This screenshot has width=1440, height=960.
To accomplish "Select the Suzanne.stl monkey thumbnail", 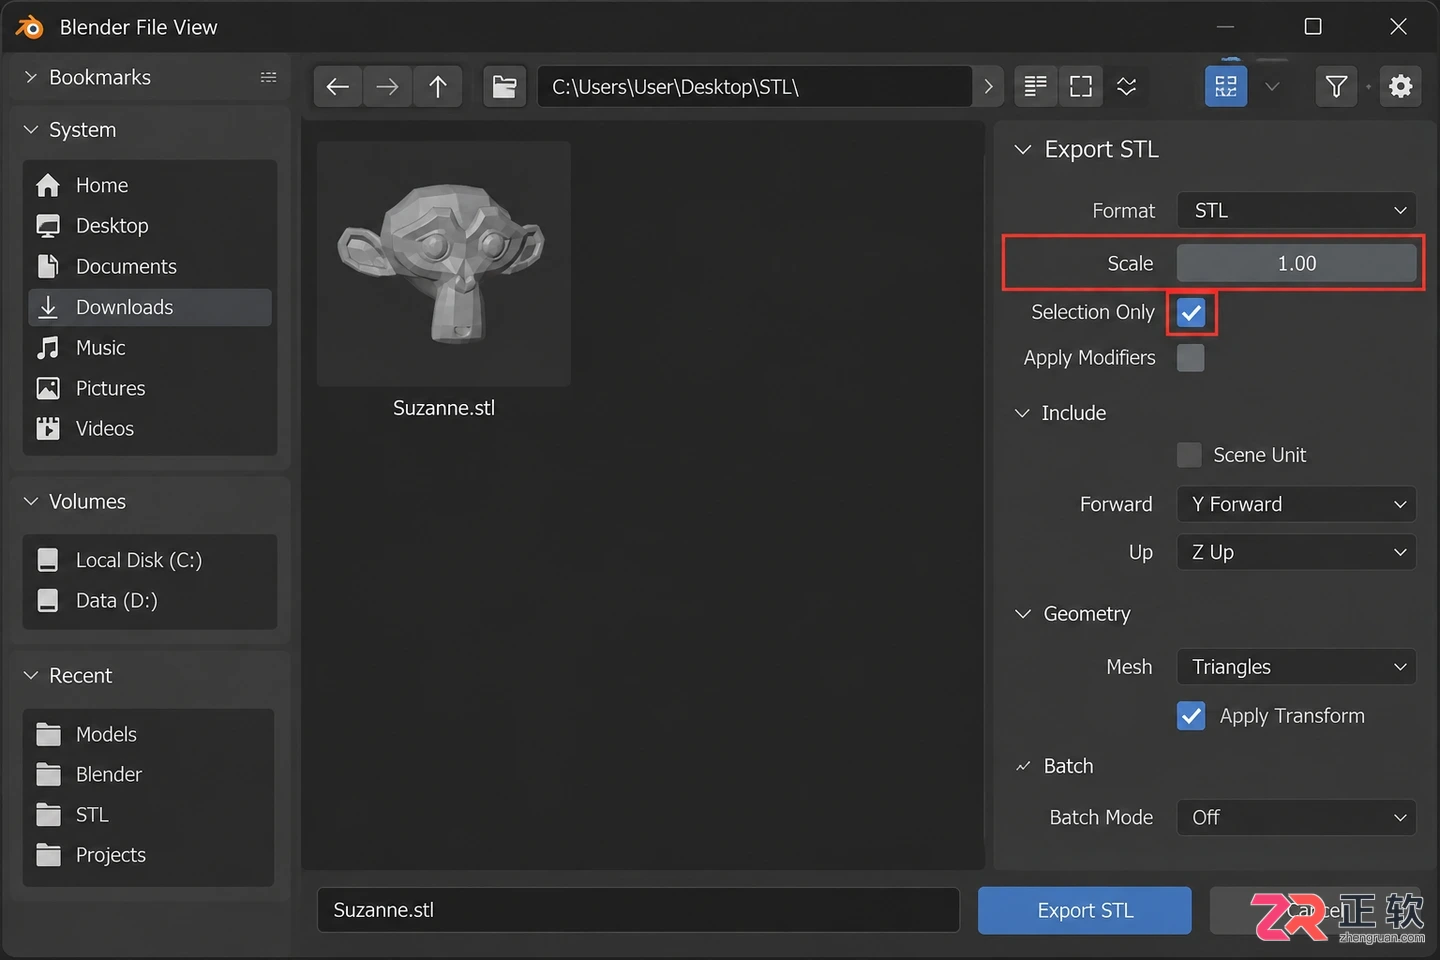I will point(444,263).
